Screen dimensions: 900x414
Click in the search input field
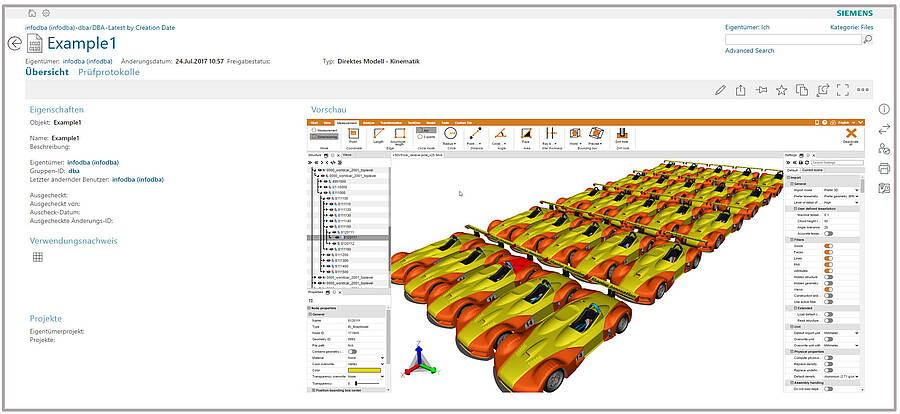coord(793,39)
